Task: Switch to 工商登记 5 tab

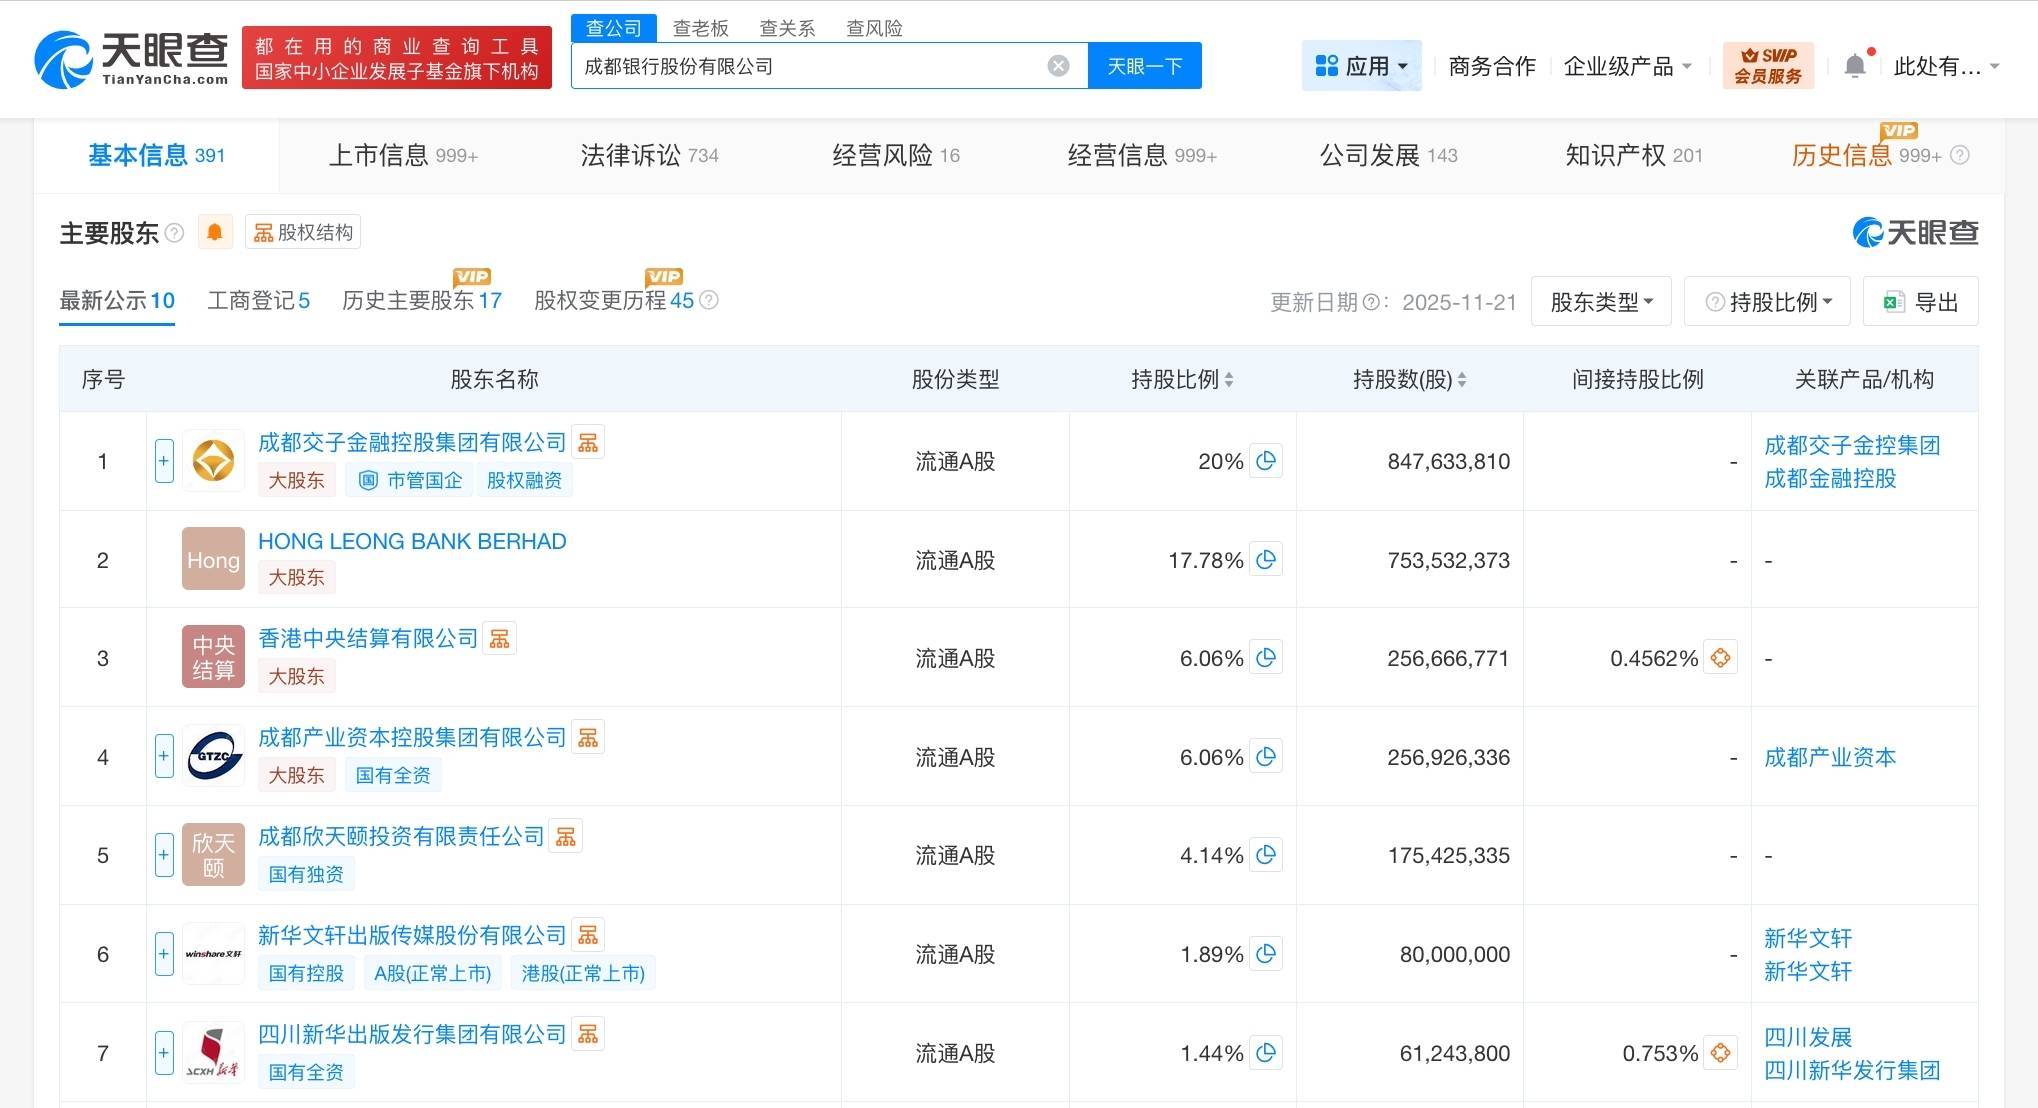Action: (x=258, y=300)
